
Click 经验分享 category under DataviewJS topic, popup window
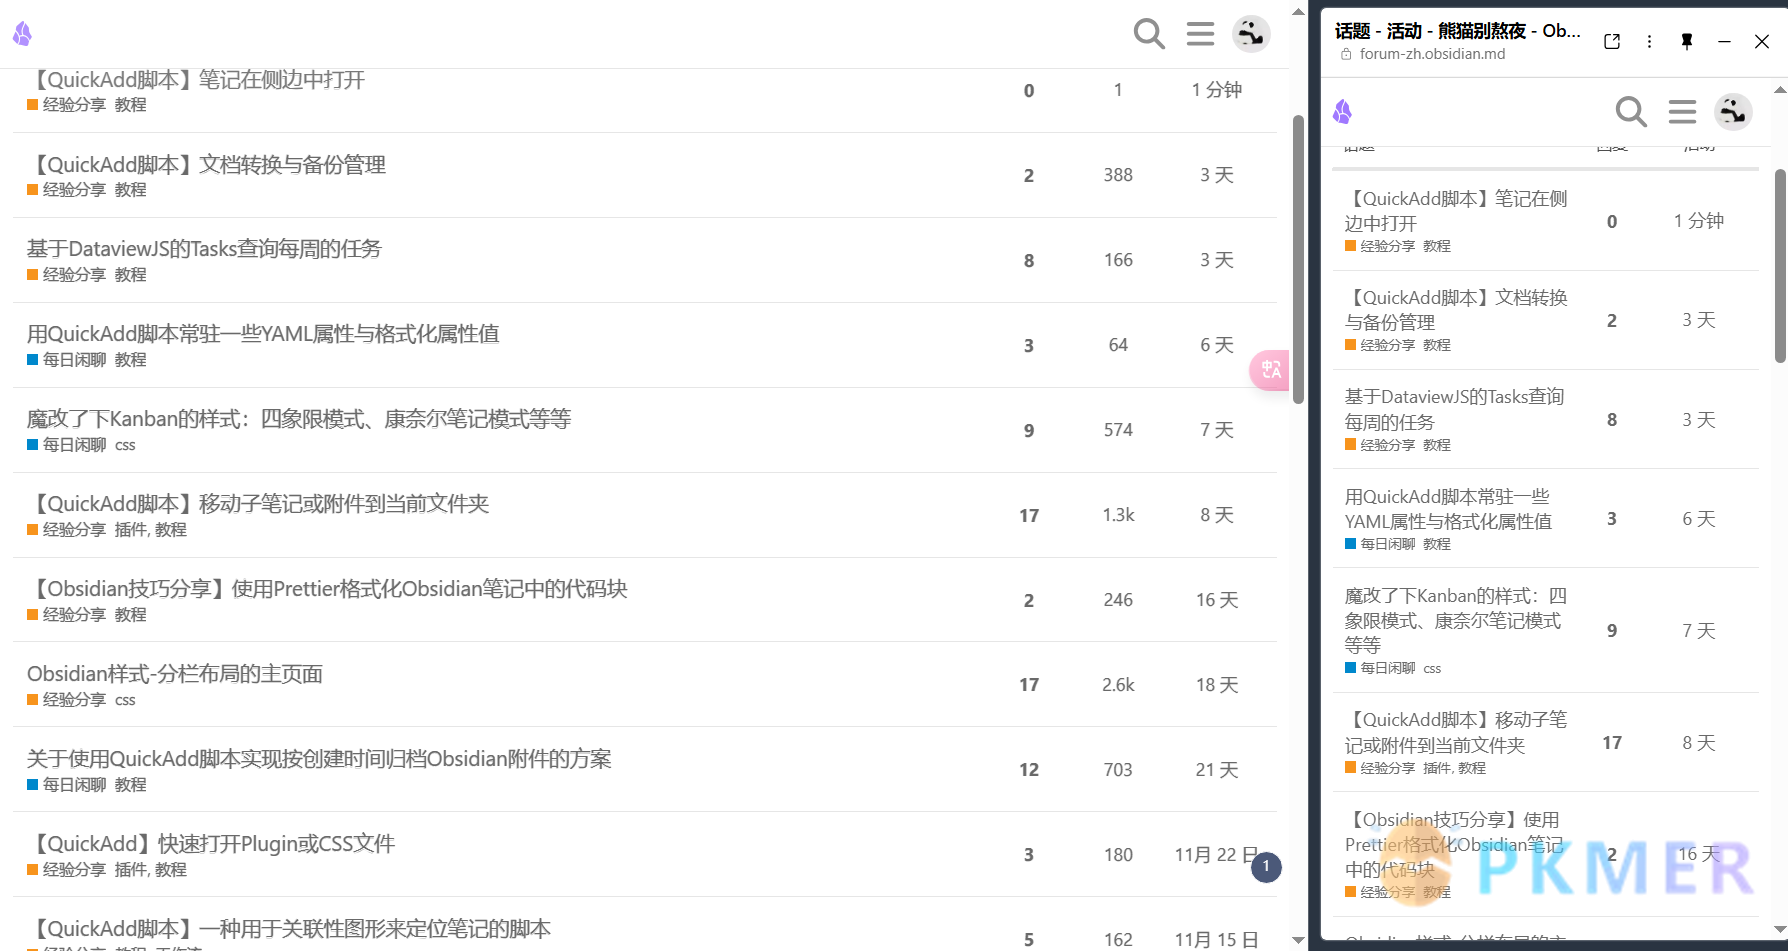tap(1380, 445)
